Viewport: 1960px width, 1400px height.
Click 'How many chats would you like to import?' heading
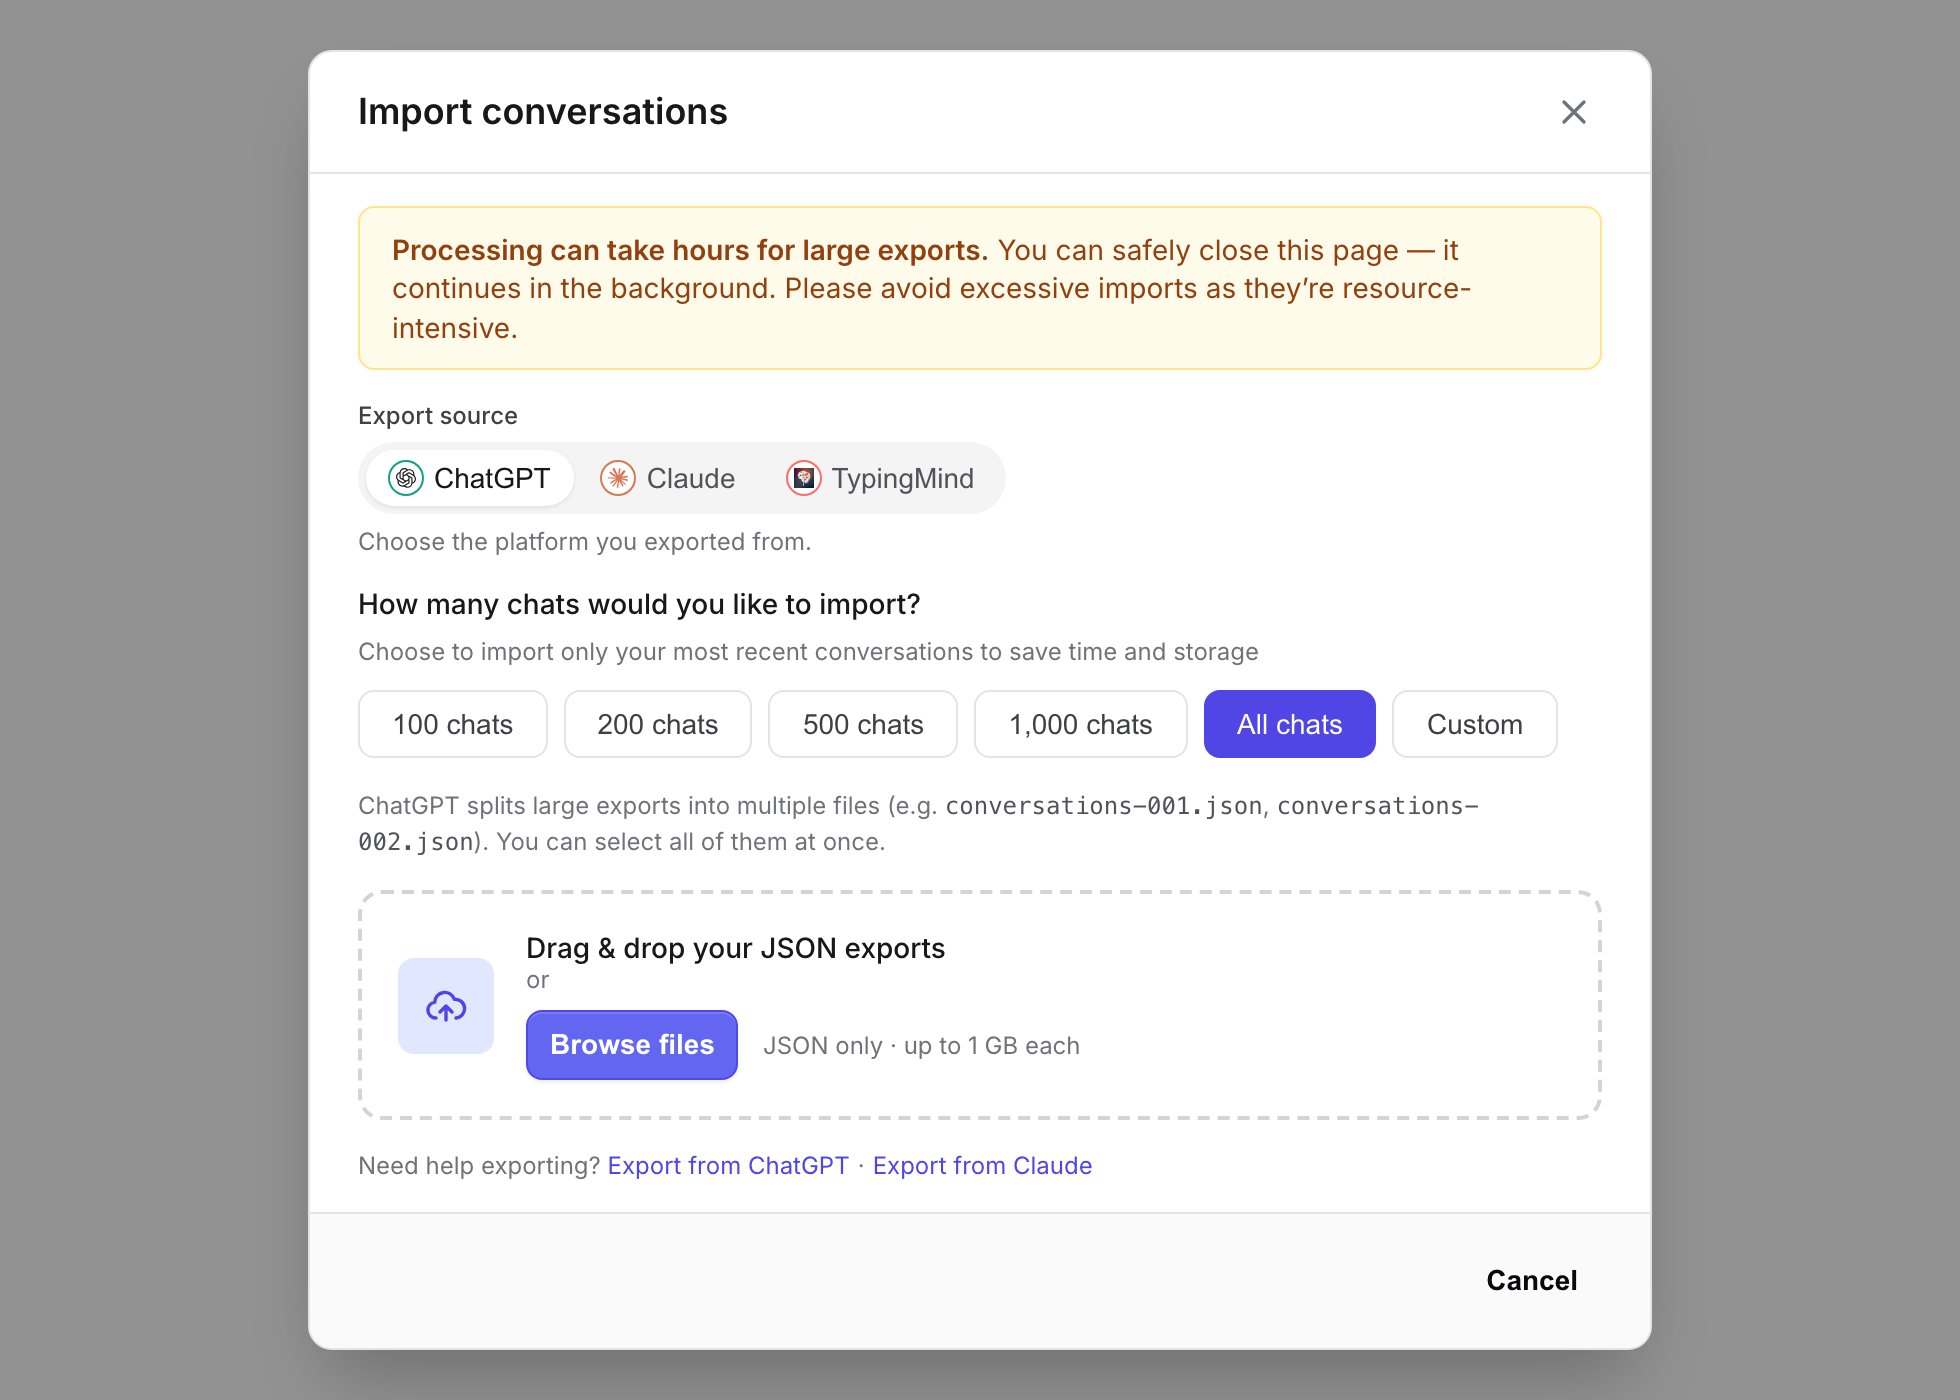coord(639,605)
